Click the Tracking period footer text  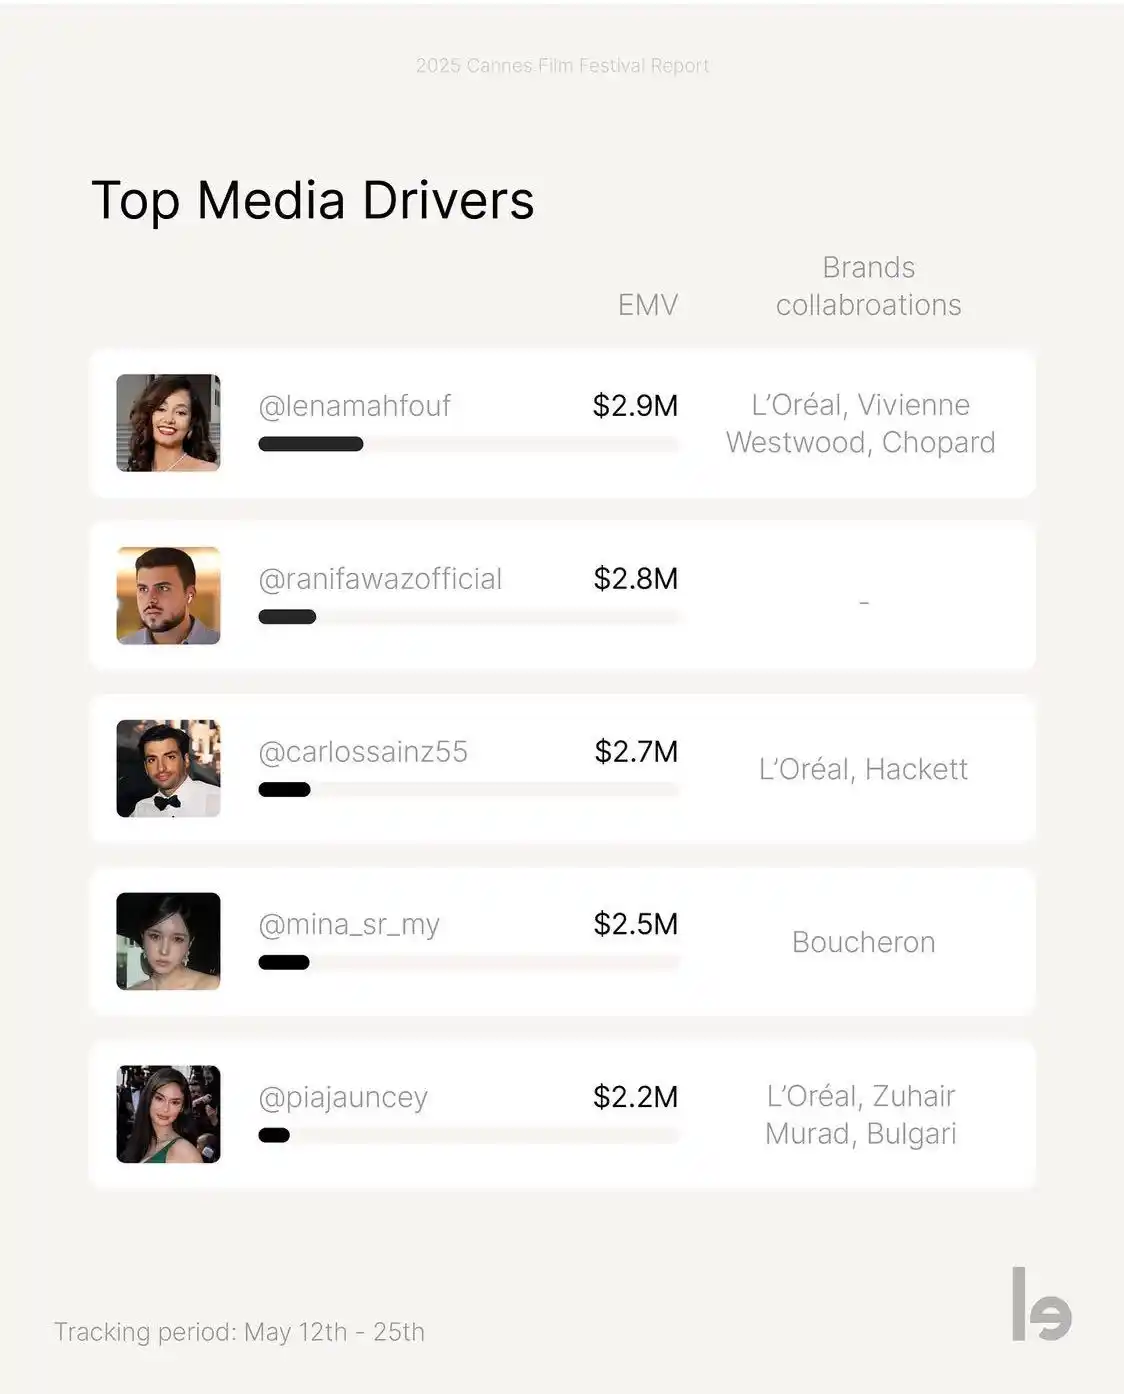(x=239, y=1332)
